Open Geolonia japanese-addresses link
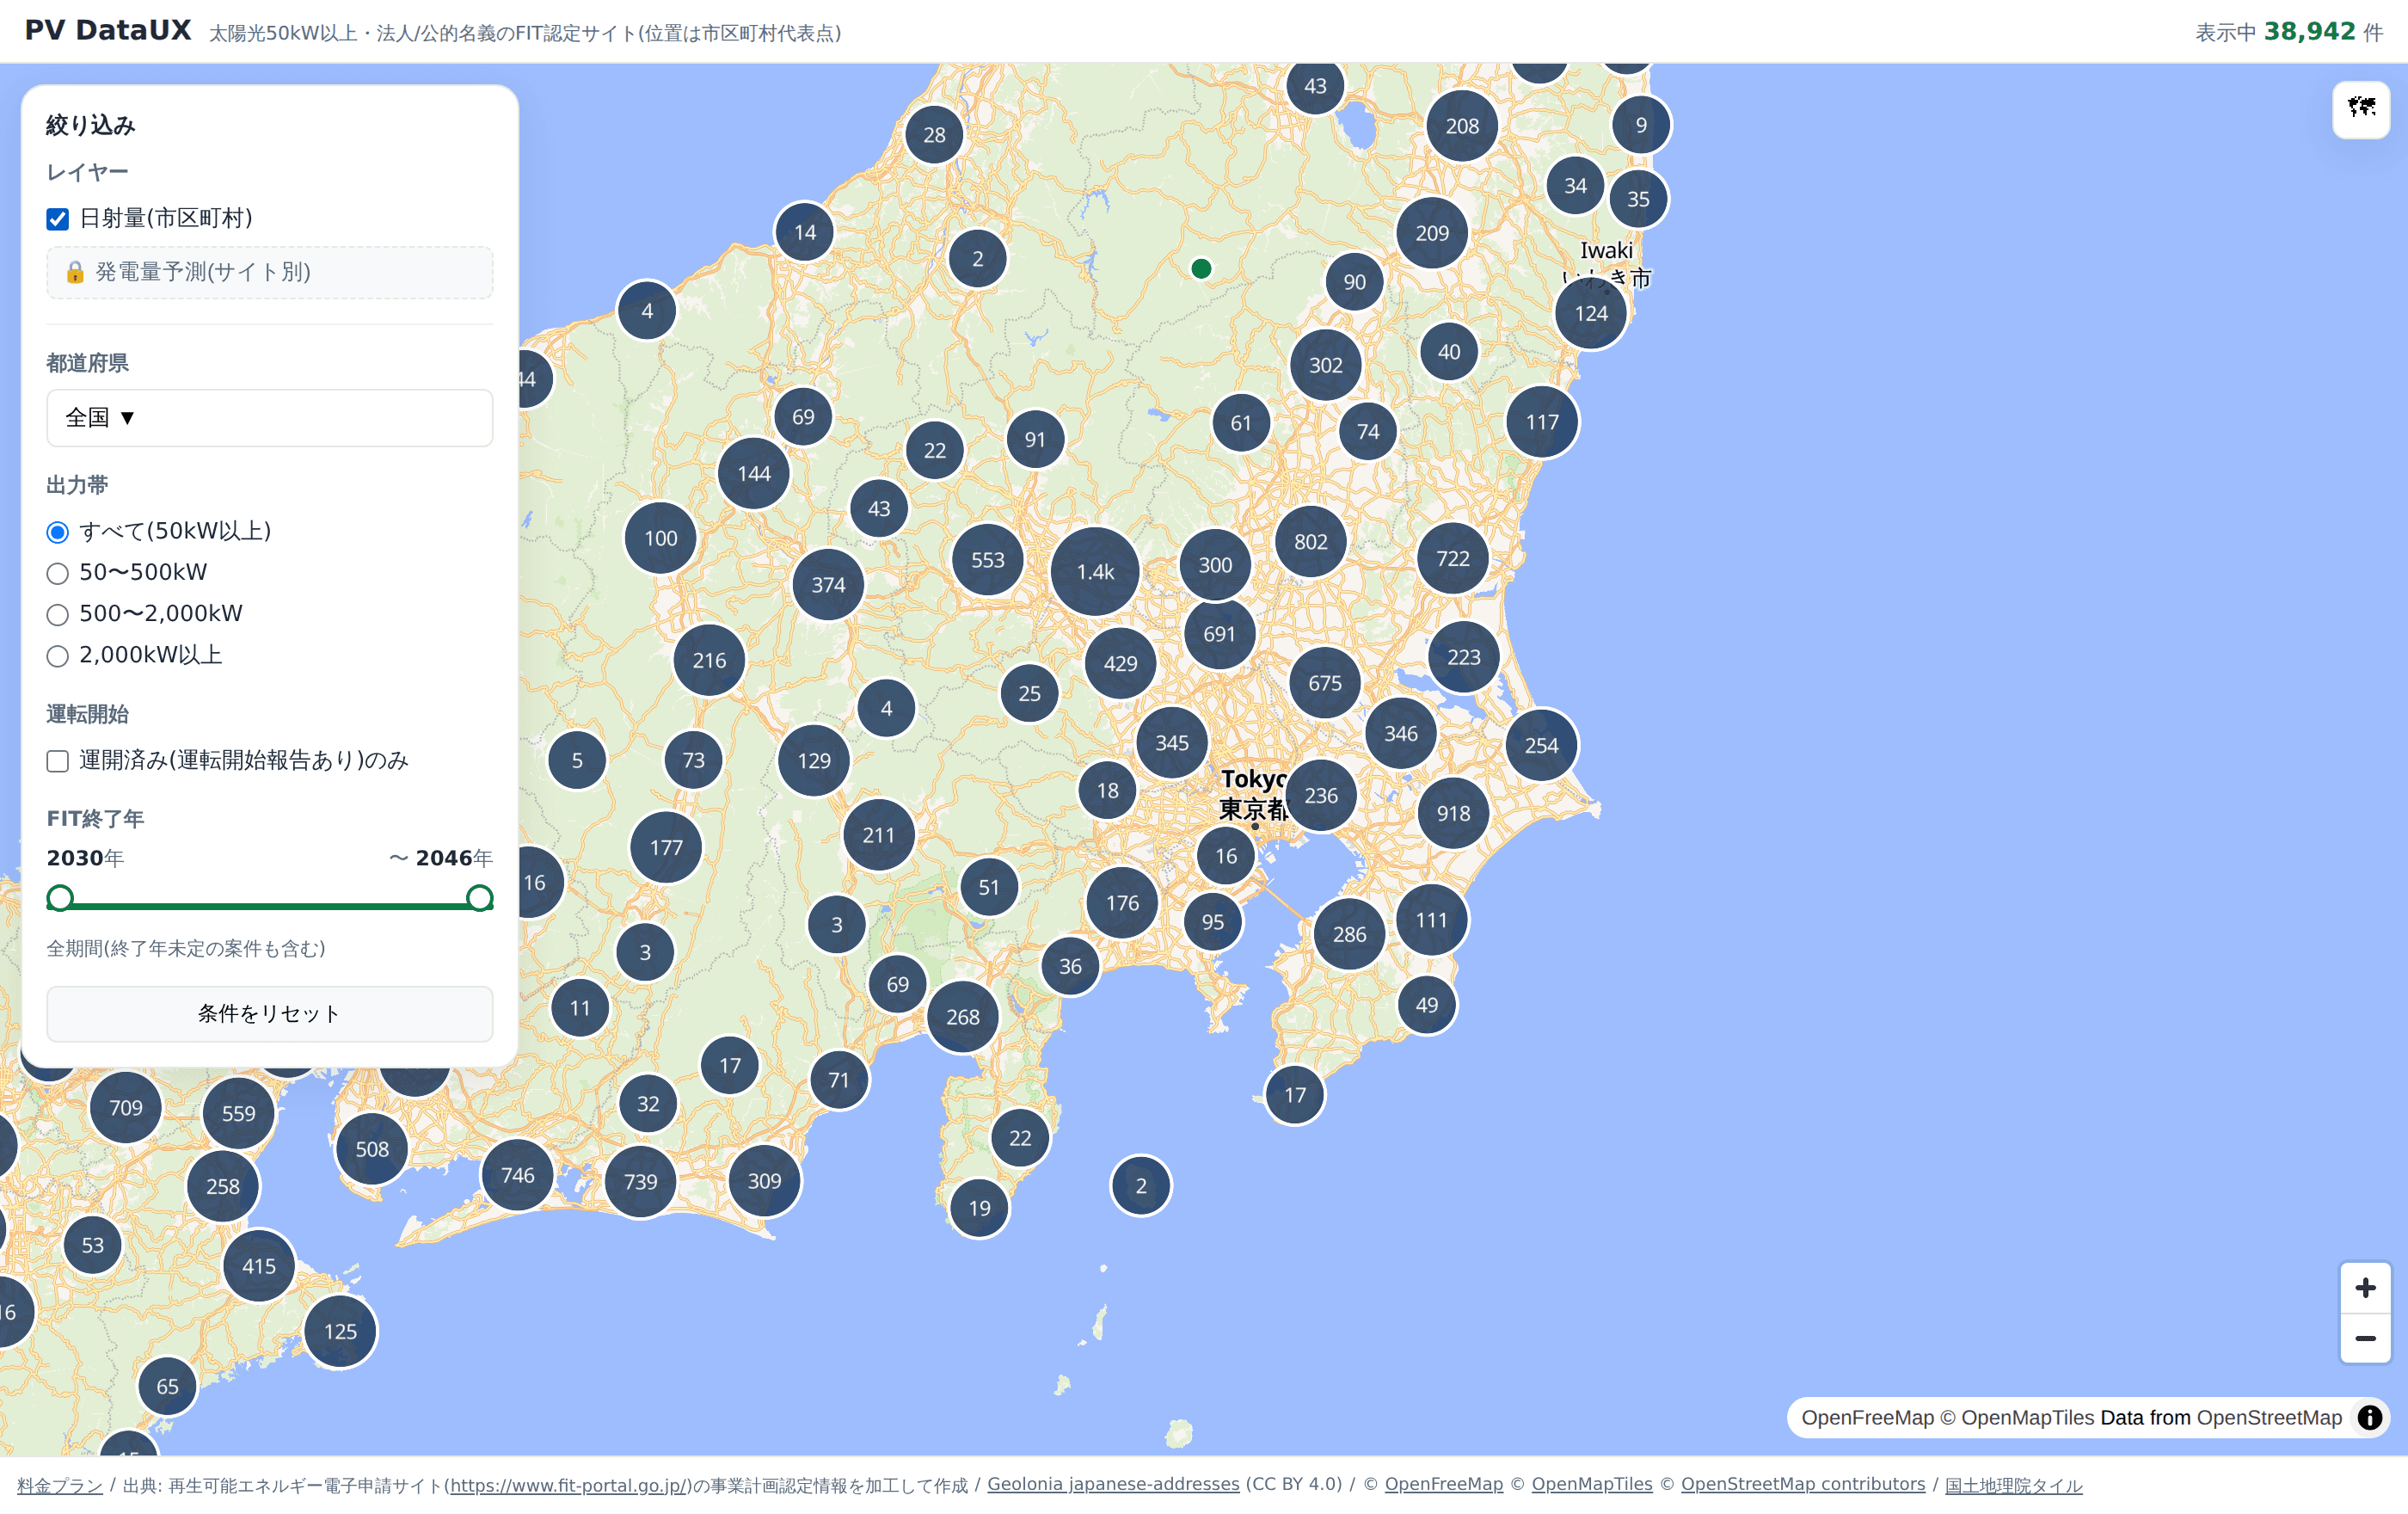The image size is (2408, 1514). coord(1113,1484)
